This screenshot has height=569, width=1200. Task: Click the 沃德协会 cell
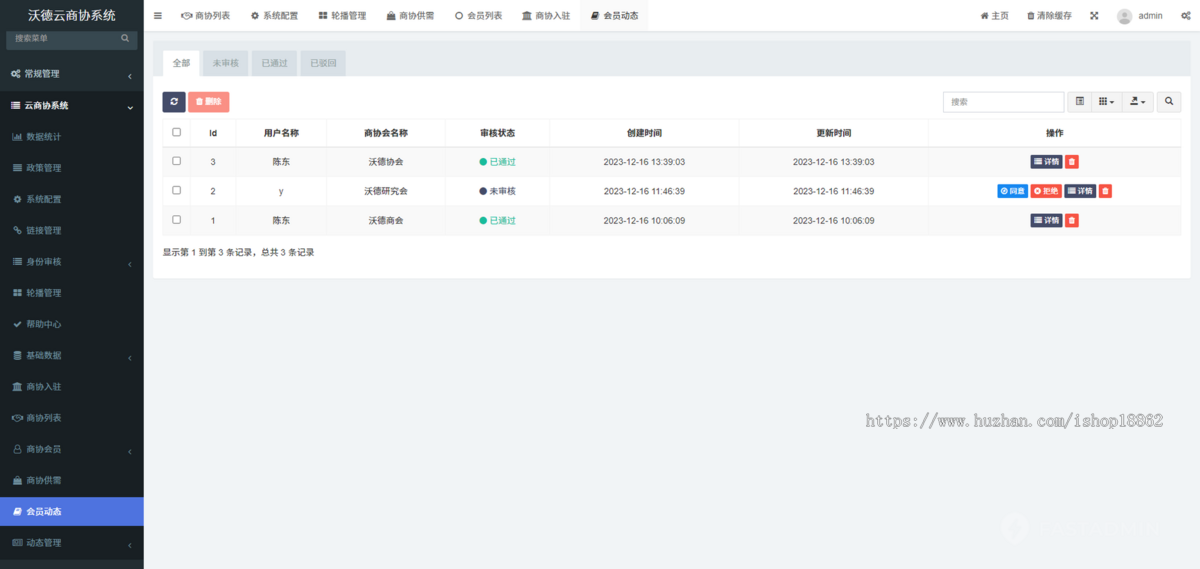tap(386, 162)
